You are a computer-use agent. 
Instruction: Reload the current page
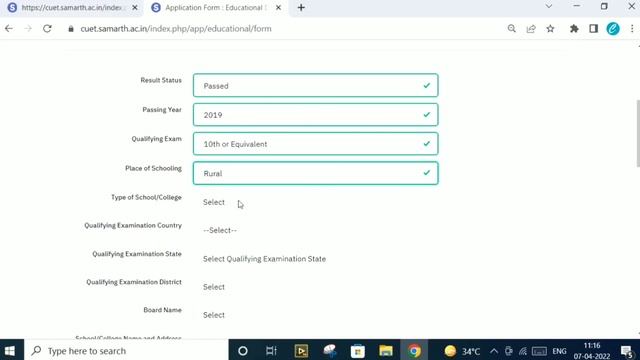coord(47,29)
